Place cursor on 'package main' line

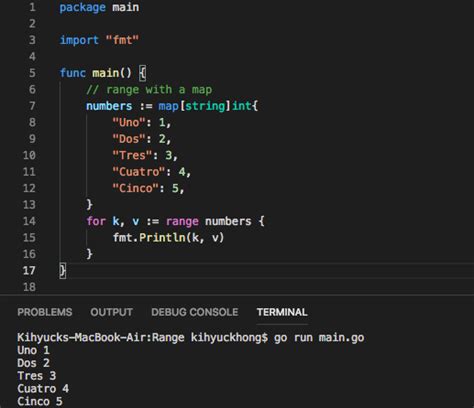99,7
